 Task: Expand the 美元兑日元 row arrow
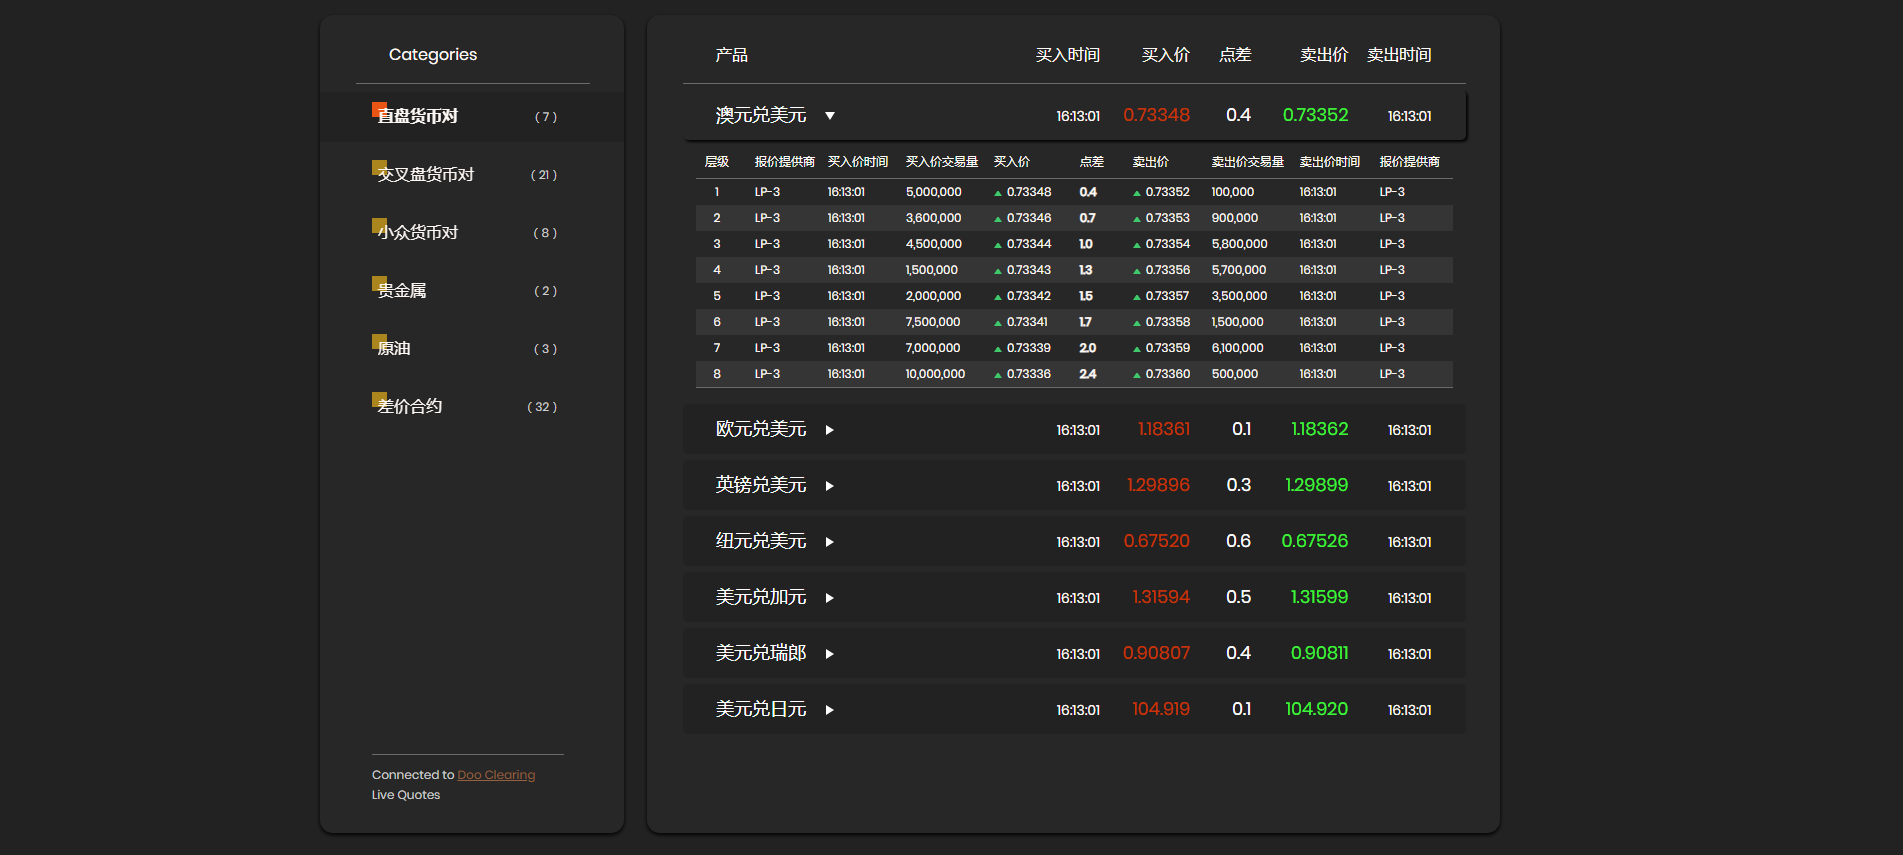(x=830, y=710)
